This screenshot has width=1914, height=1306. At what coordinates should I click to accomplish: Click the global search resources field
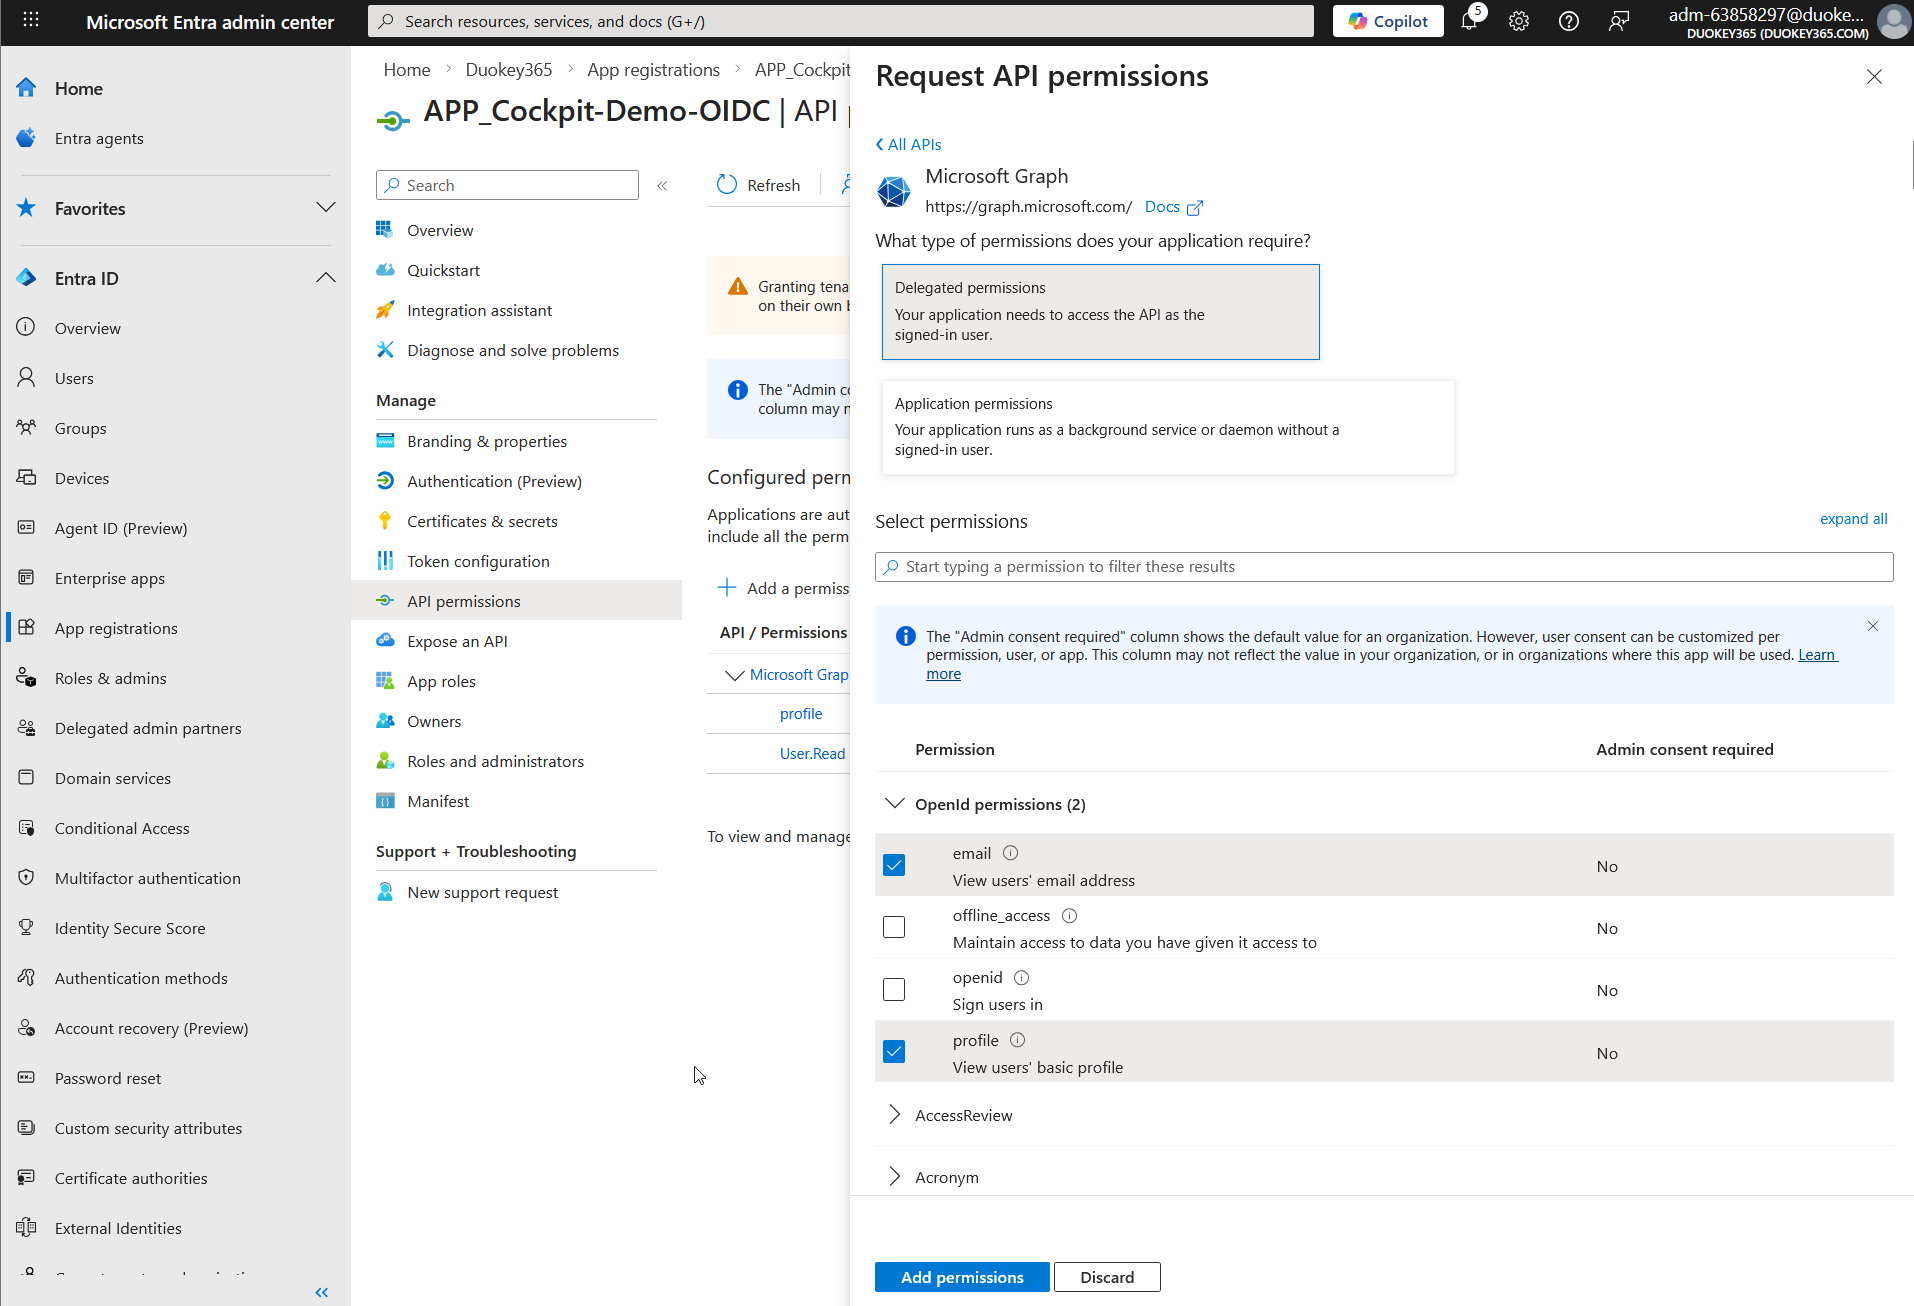[841, 21]
